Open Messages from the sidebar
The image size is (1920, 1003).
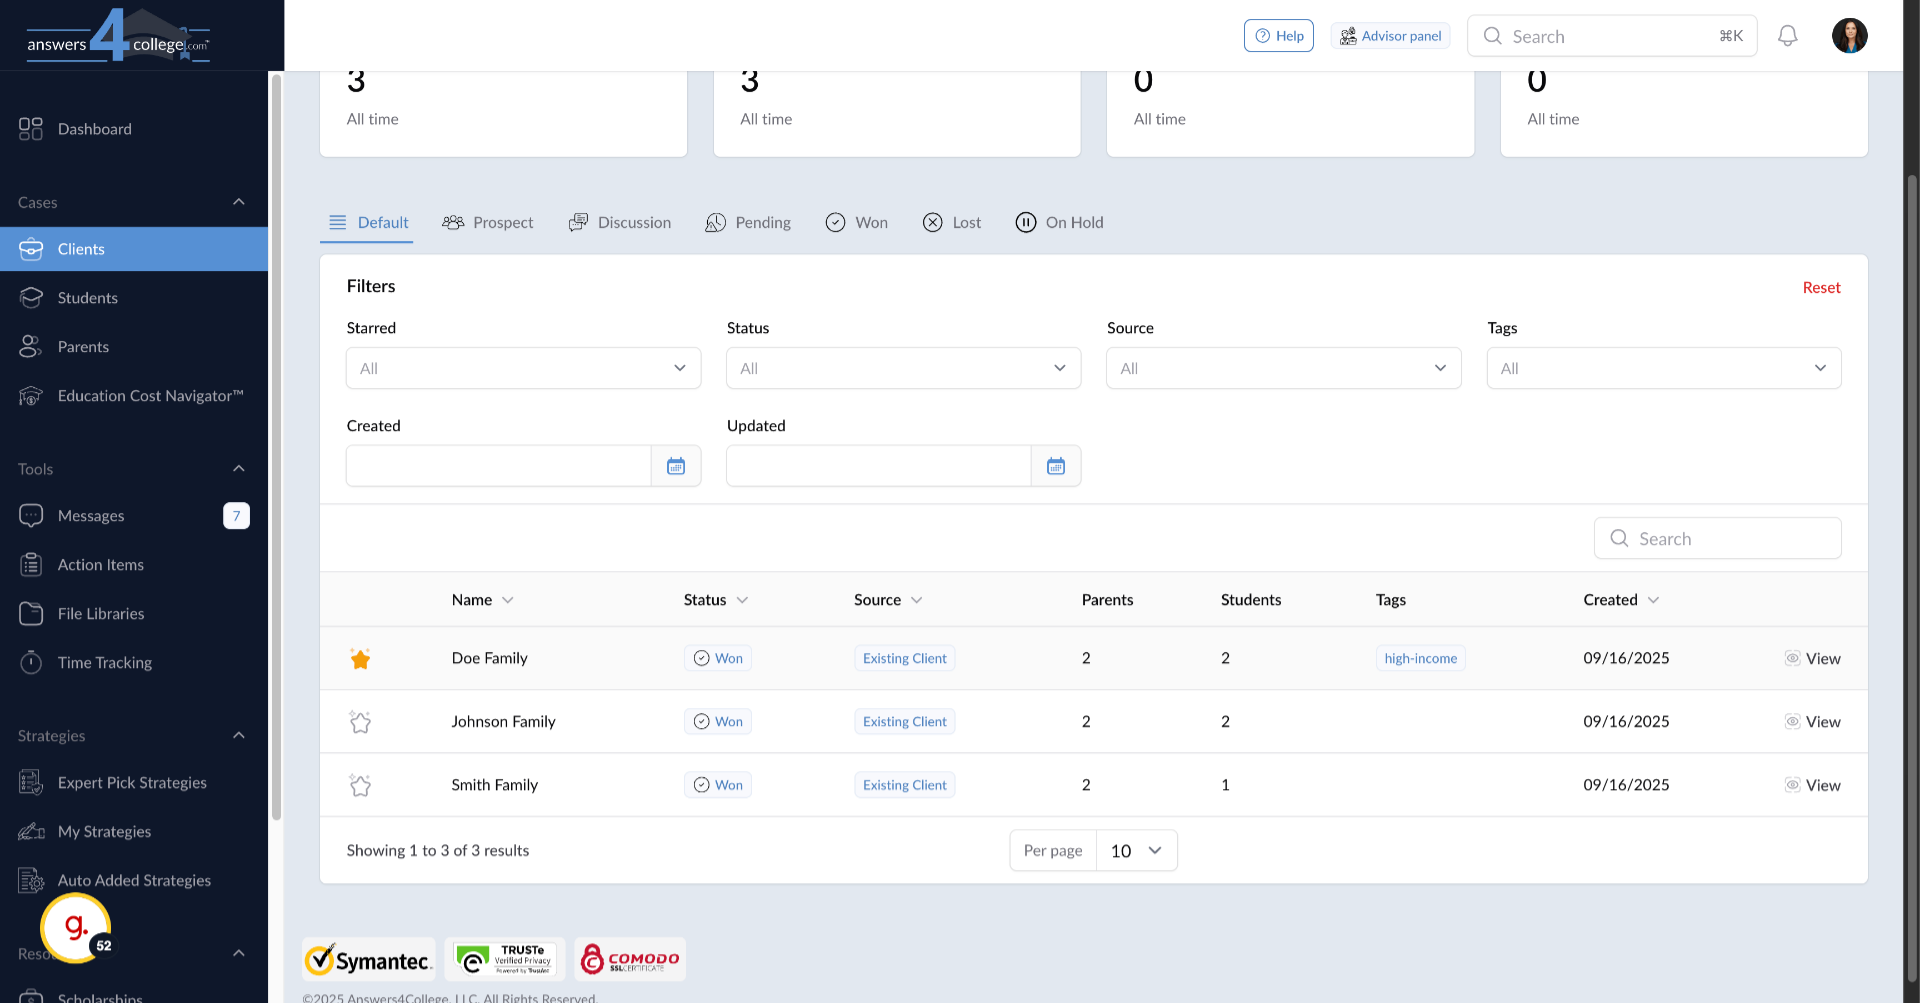coord(91,516)
